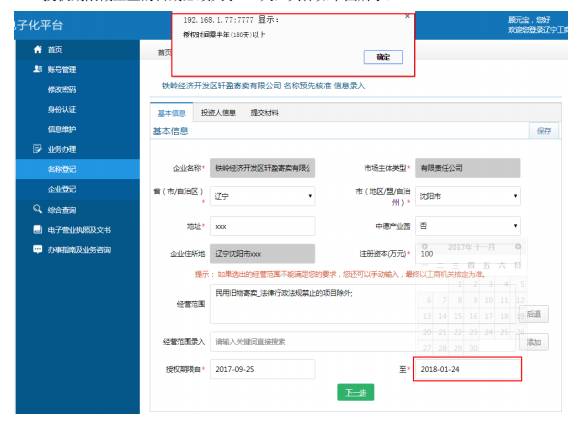This screenshot has height=426, width=584.
Task: Expand 账号管理 in the sidebar
Action: [62, 70]
